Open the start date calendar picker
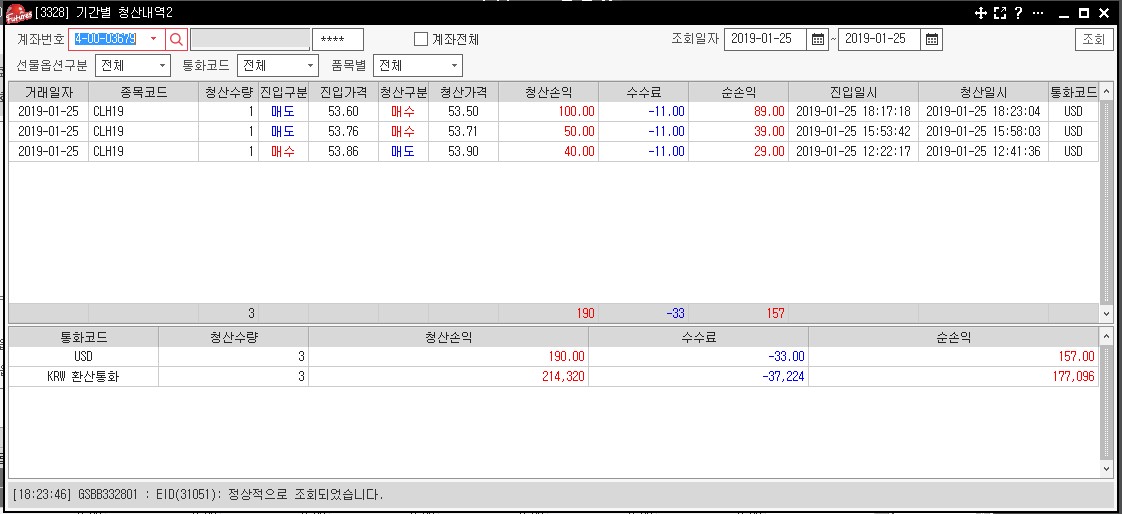 [x=818, y=39]
